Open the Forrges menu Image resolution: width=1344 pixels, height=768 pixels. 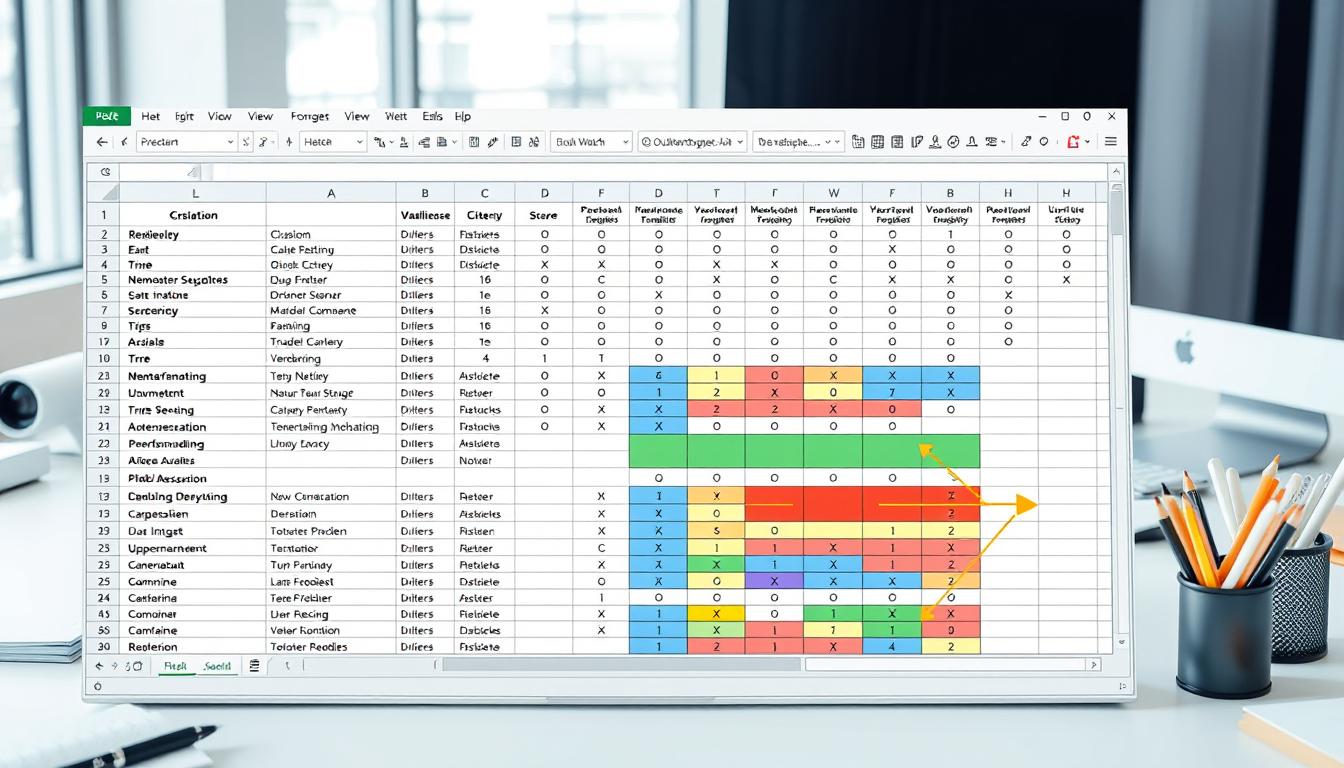pos(310,116)
